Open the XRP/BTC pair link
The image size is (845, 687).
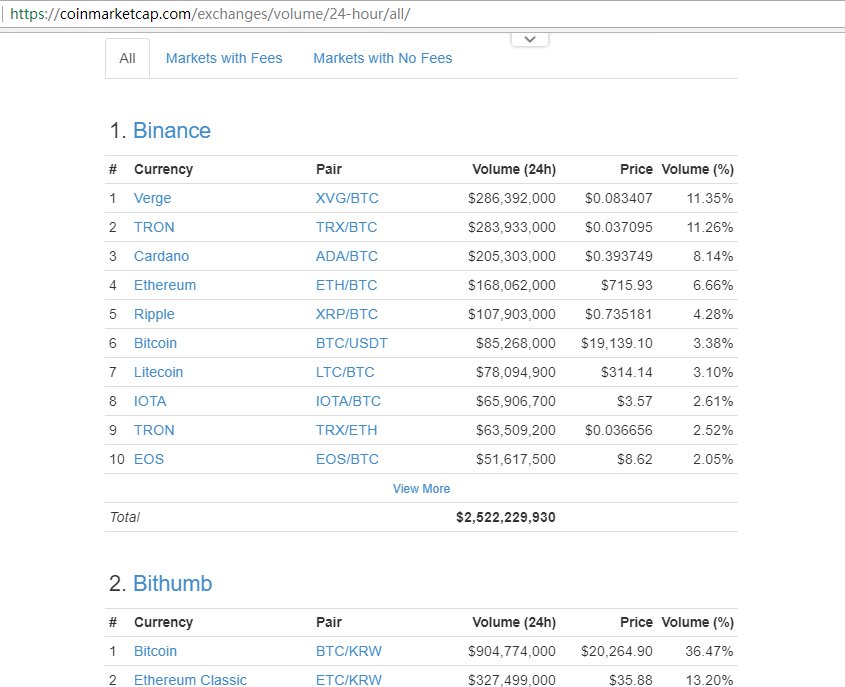point(347,315)
